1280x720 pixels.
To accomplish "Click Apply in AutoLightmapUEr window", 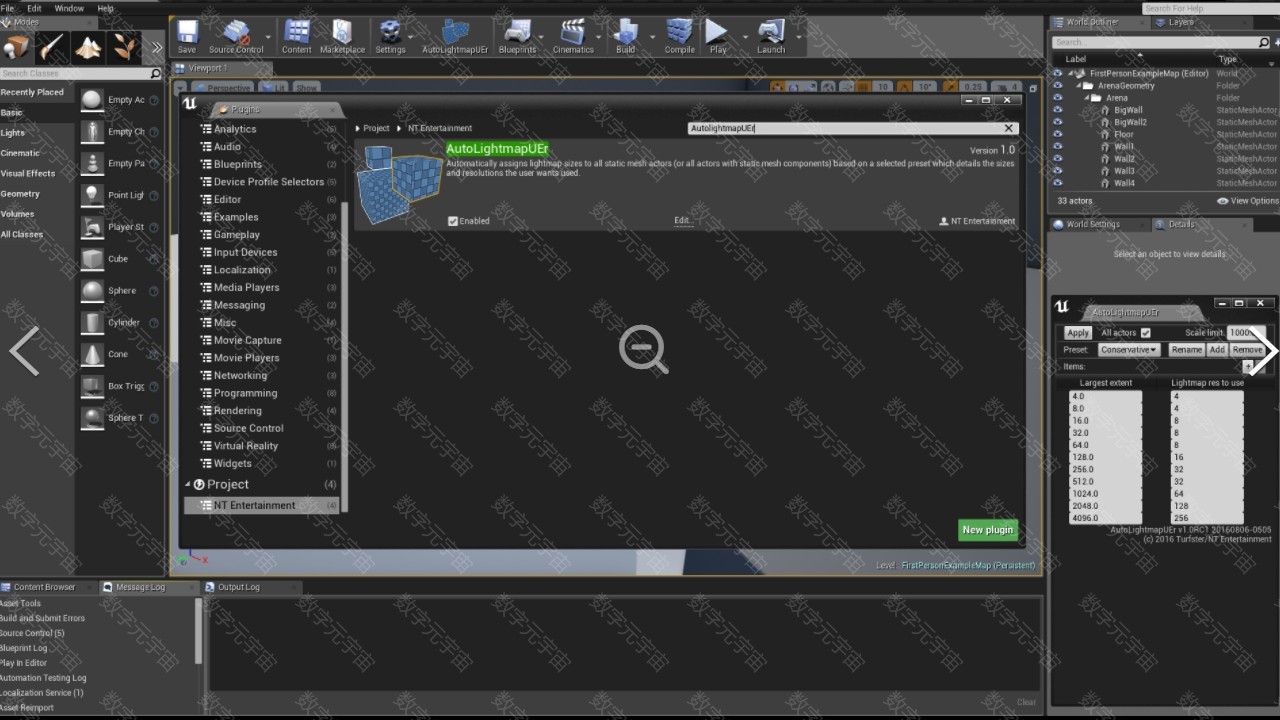I will 1077,333.
